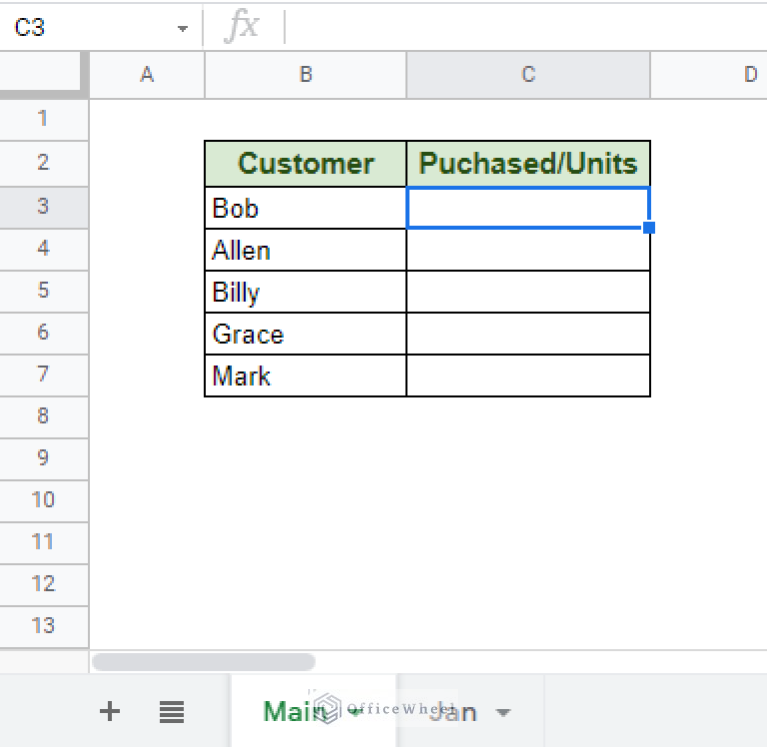Screen dimensions: 767x747
Task: Click into the formula bar
Action: [520, 28]
